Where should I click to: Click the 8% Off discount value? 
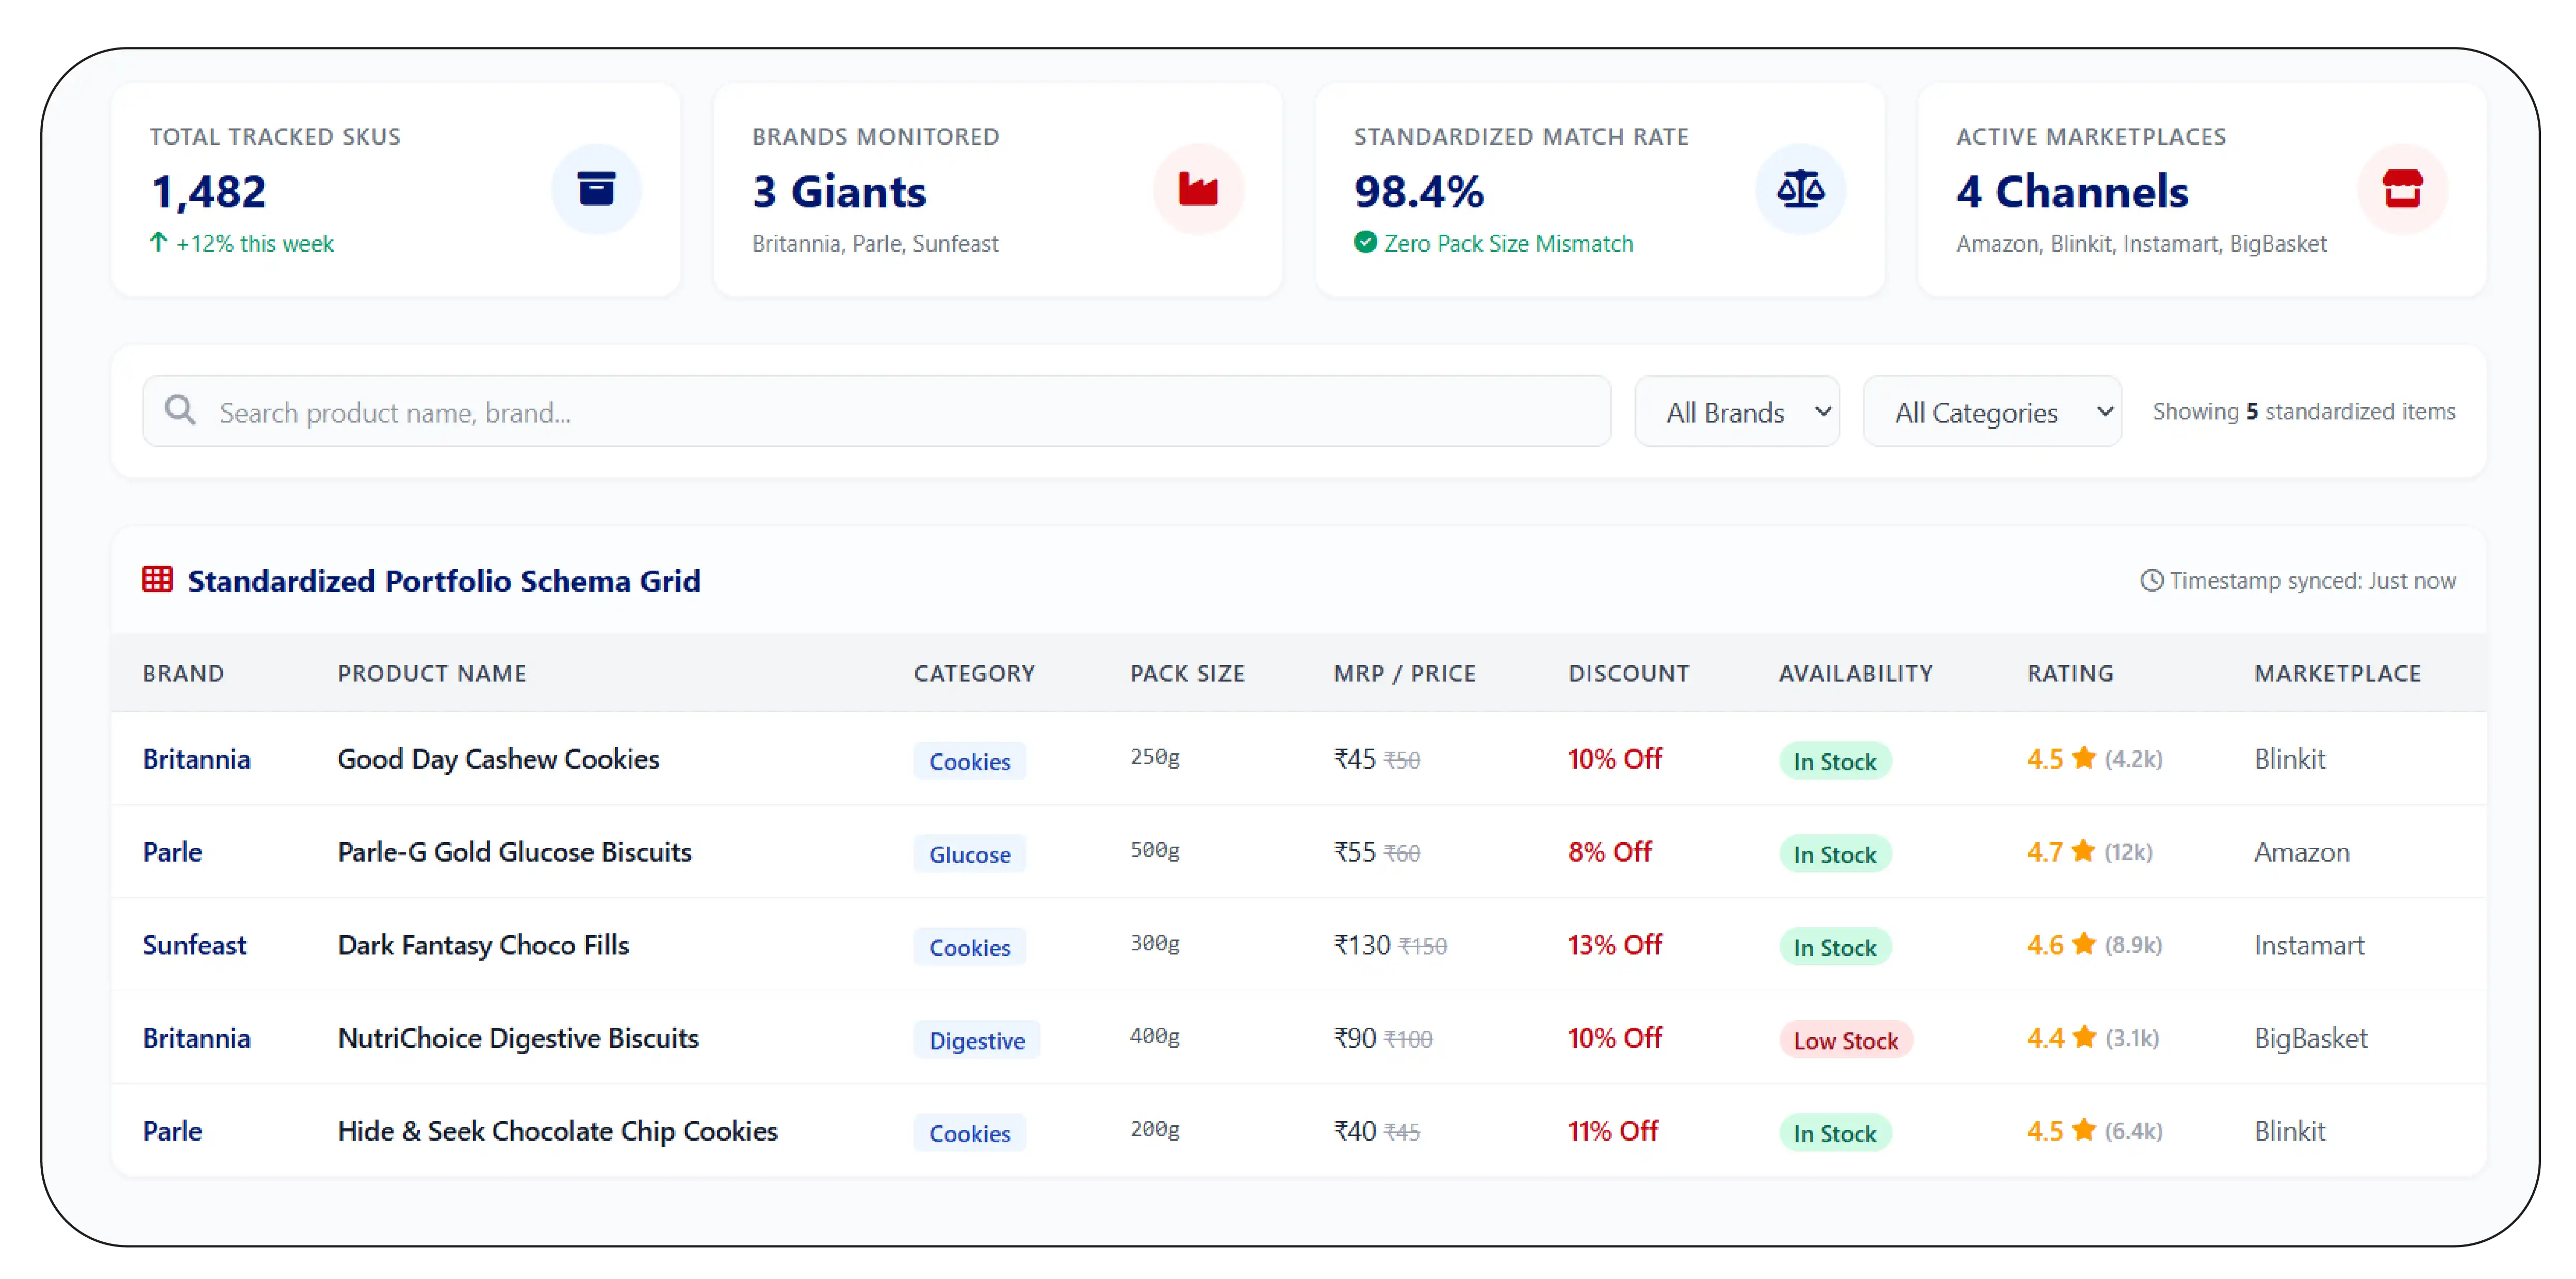pos(1609,852)
